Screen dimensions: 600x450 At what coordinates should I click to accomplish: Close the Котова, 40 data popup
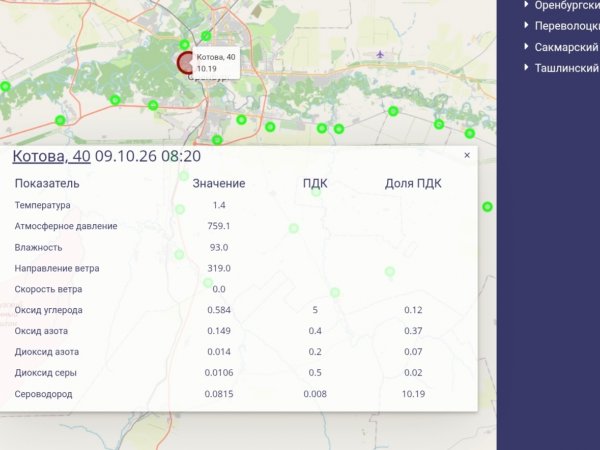point(467,155)
